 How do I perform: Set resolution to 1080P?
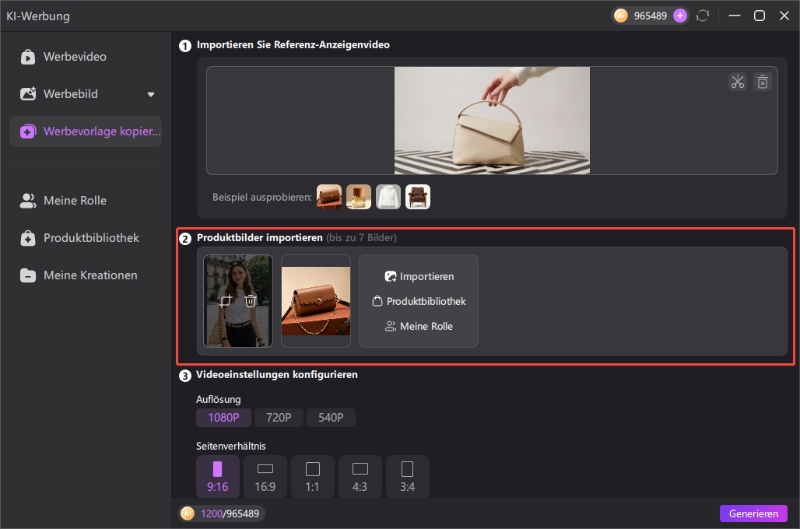click(223, 418)
